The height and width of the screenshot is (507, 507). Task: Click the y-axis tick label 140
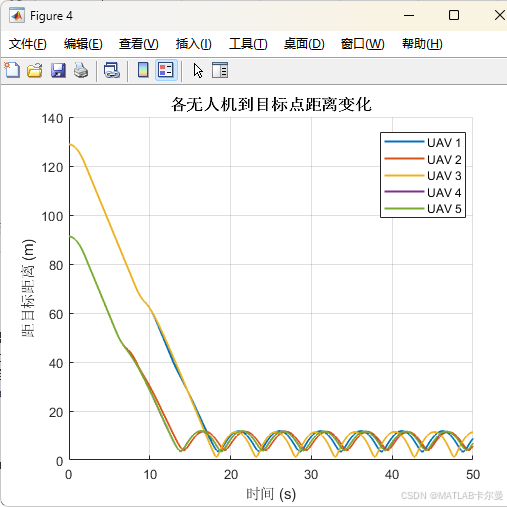[52, 118]
